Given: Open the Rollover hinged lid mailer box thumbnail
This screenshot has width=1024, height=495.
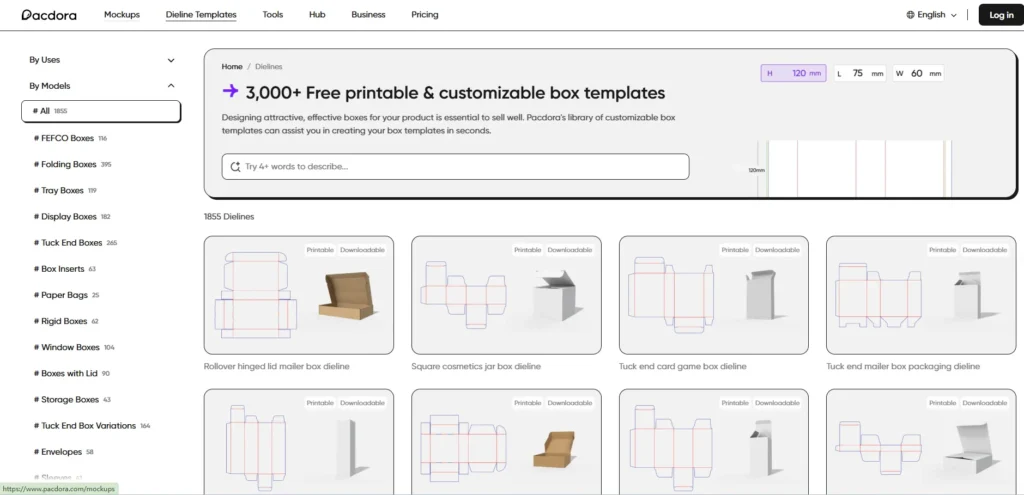Looking at the screenshot, I should pyautogui.click(x=298, y=295).
